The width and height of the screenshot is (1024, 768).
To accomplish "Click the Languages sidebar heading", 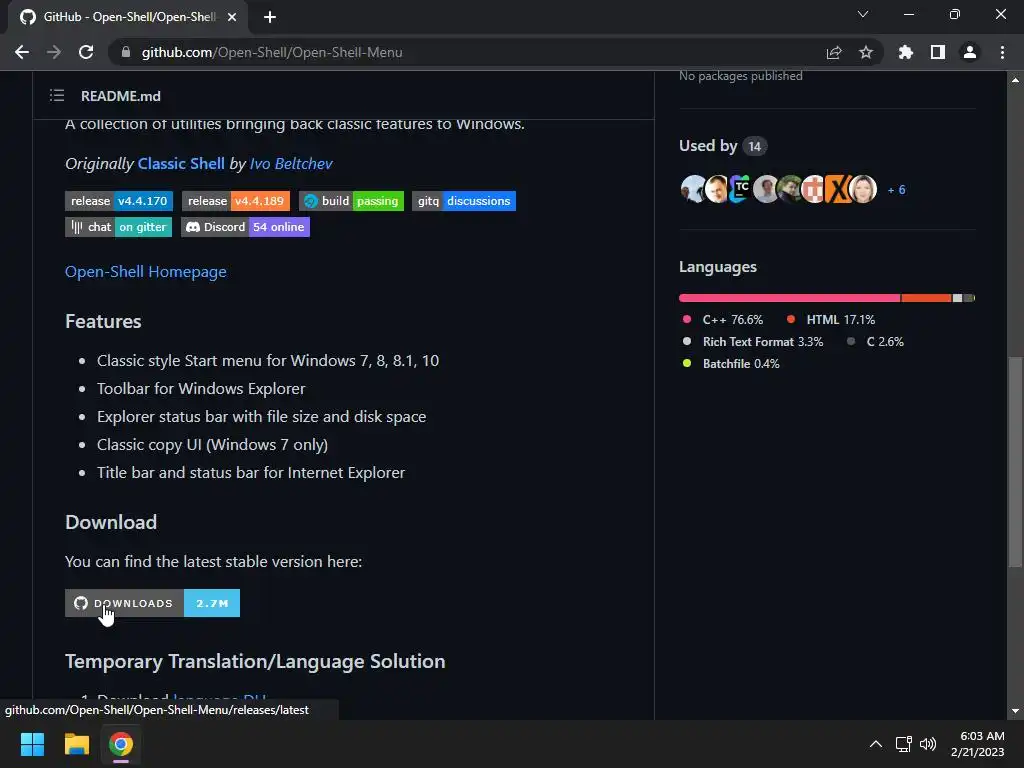I will (x=718, y=267).
